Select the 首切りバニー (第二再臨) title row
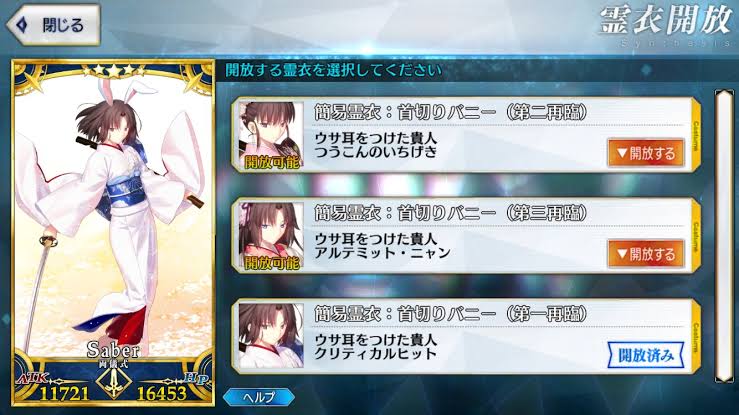 (x=450, y=113)
